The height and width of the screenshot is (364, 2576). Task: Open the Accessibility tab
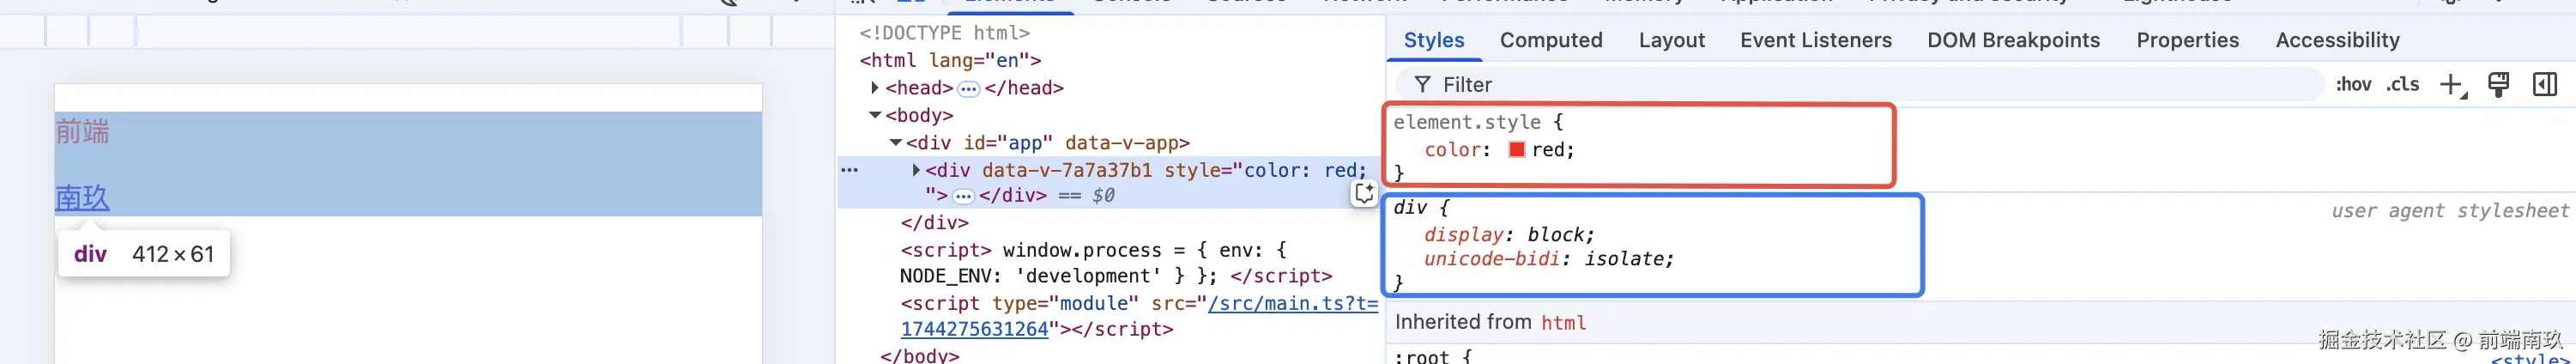tap(2337, 40)
